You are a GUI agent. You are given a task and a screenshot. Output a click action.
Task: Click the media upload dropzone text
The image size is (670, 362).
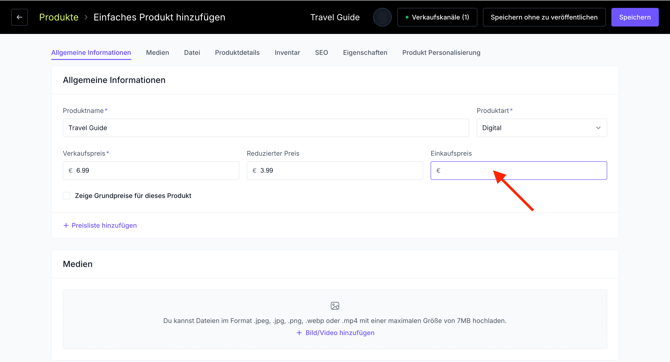[x=335, y=321]
